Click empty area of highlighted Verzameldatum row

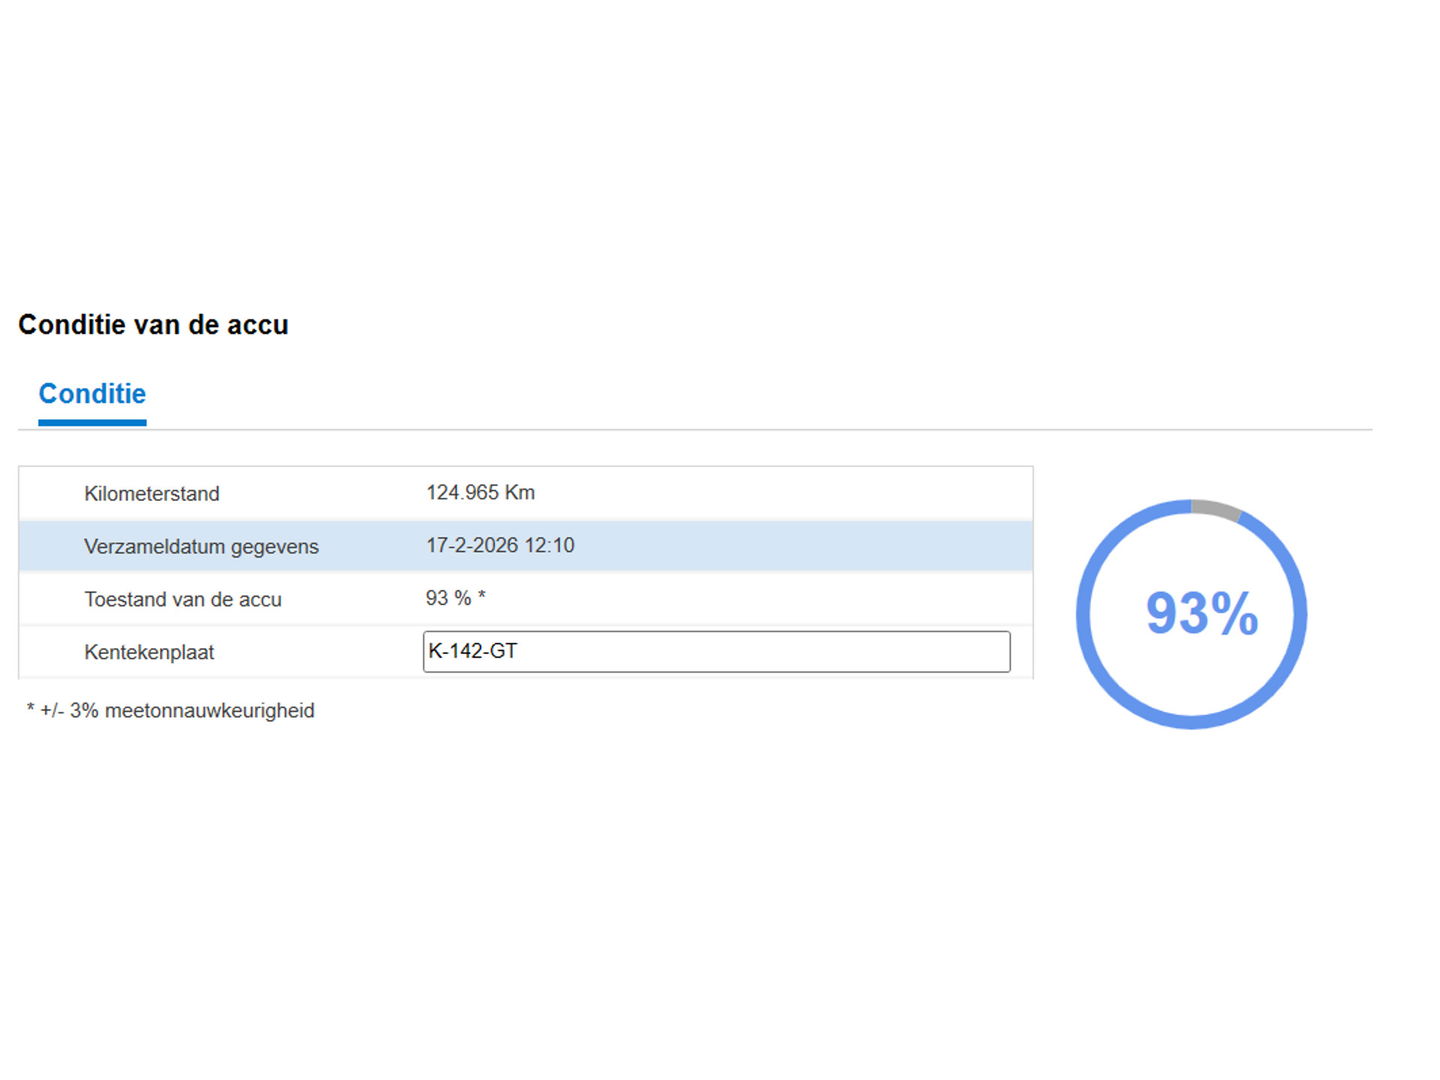coord(800,546)
